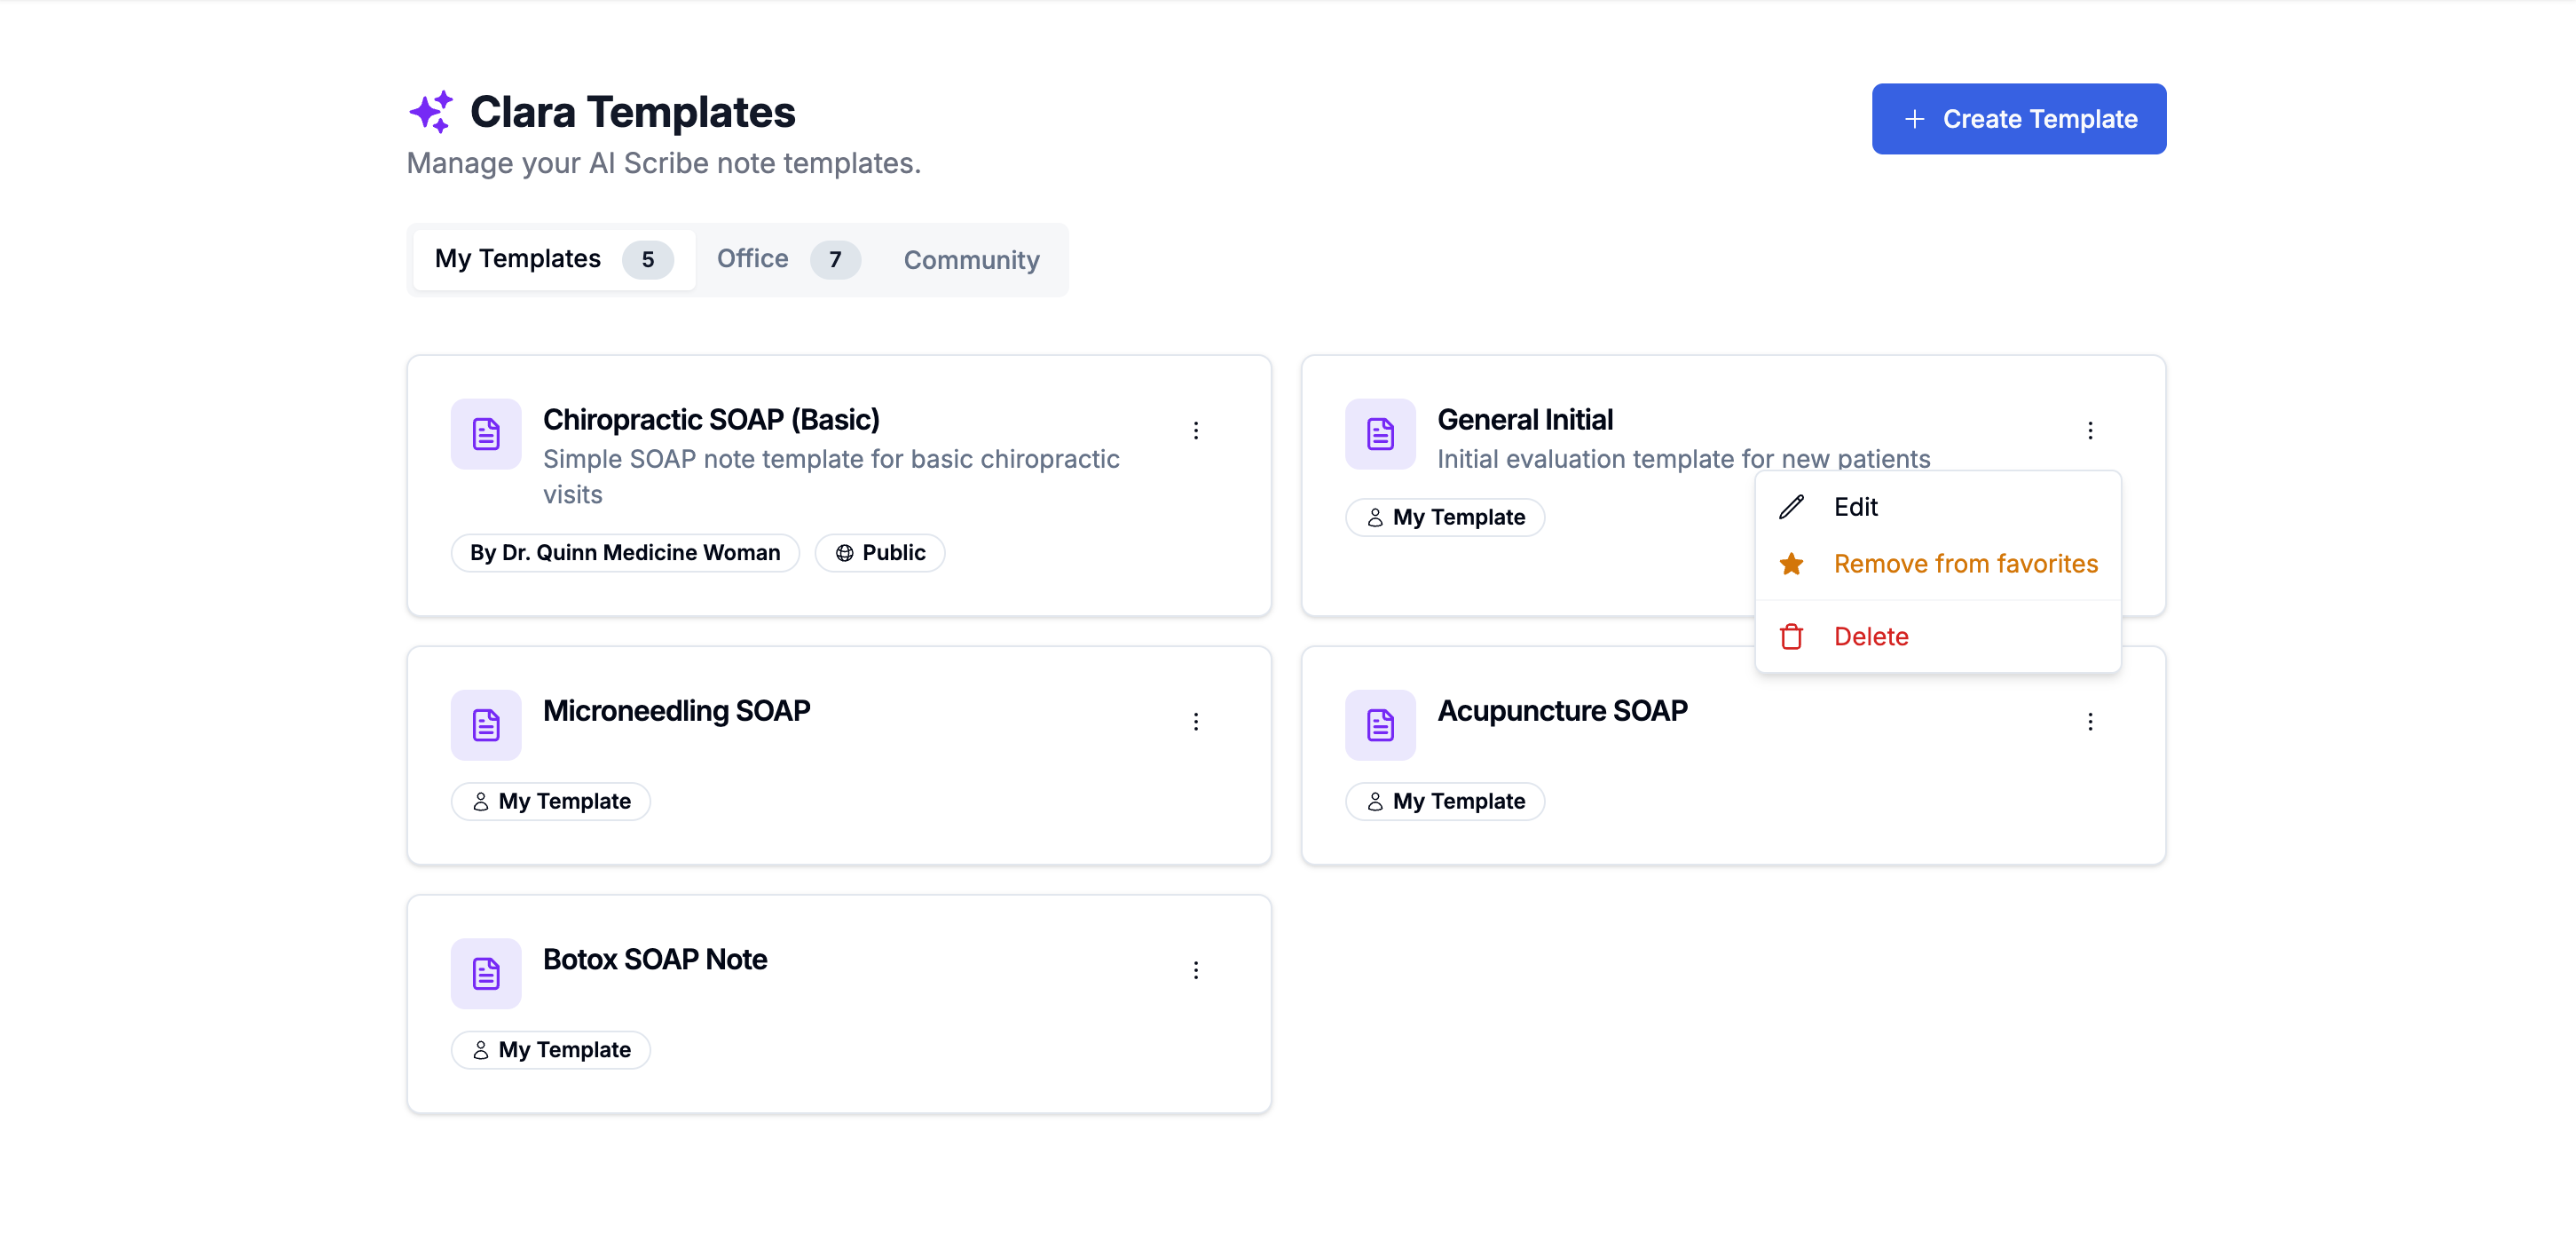Select Delete from the context menu

(1870, 636)
